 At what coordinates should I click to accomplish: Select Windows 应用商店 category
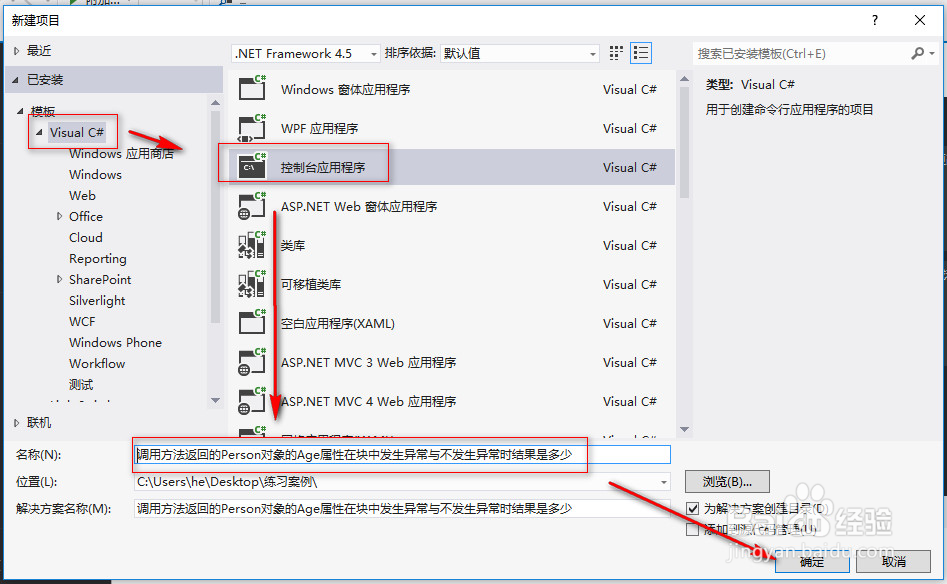(121, 153)
